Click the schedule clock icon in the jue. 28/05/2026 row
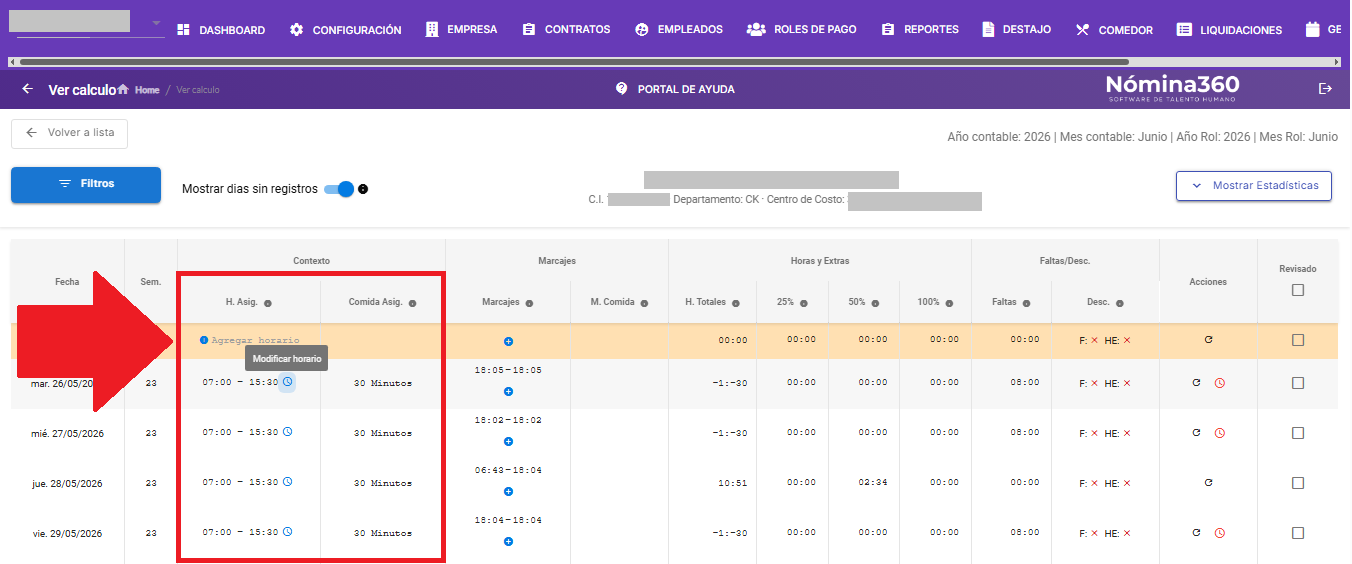Screen dimensions: 1352x564 point(287,482)
